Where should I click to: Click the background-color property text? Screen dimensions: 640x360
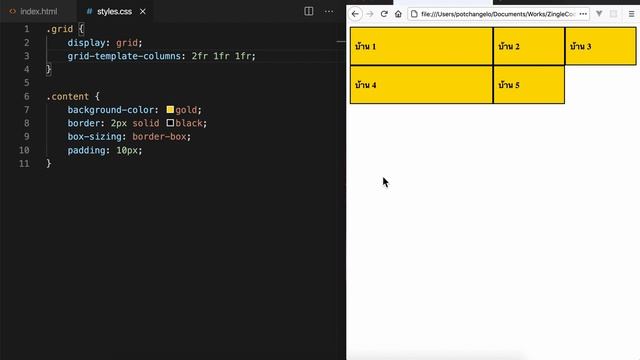(111, 110)
